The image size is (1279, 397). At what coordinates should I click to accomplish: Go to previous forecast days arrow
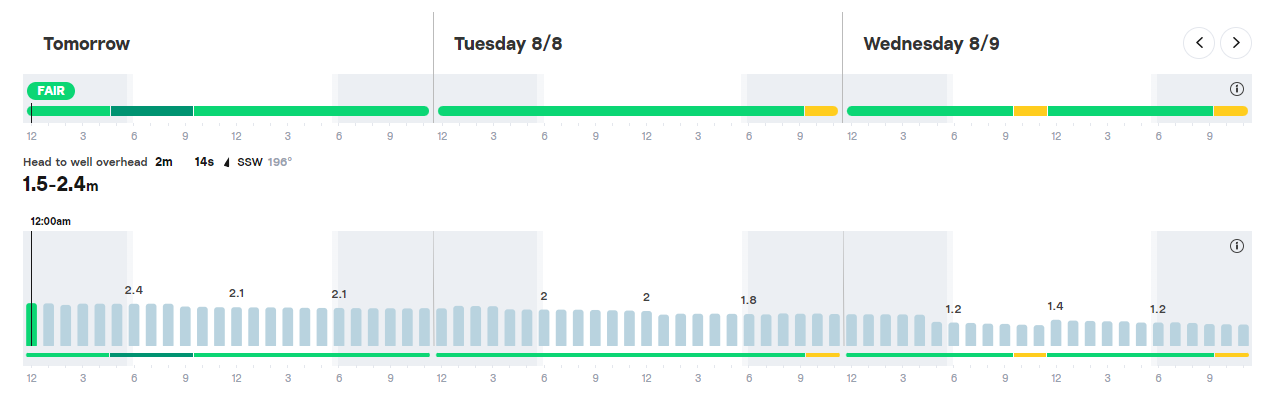click(1199, 43)
